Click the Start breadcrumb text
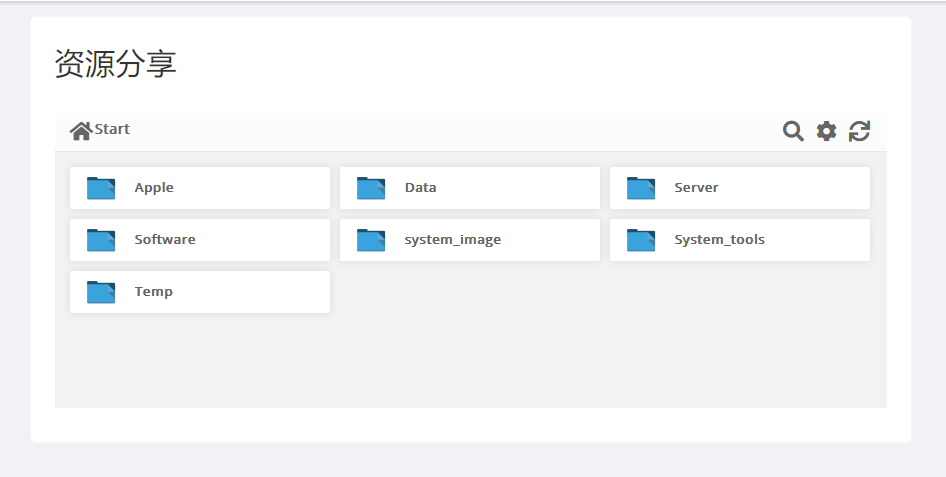 [112, 129]
